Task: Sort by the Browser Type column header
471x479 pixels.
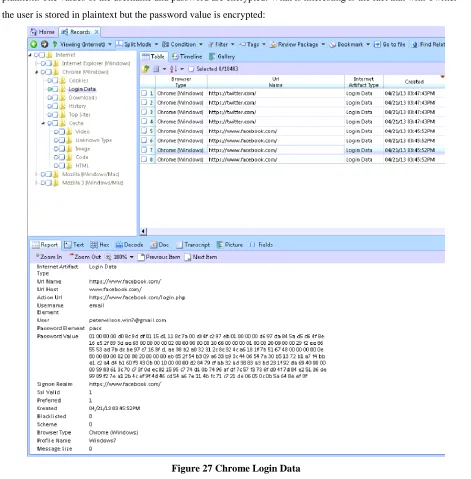Action: tap(181, 82)
